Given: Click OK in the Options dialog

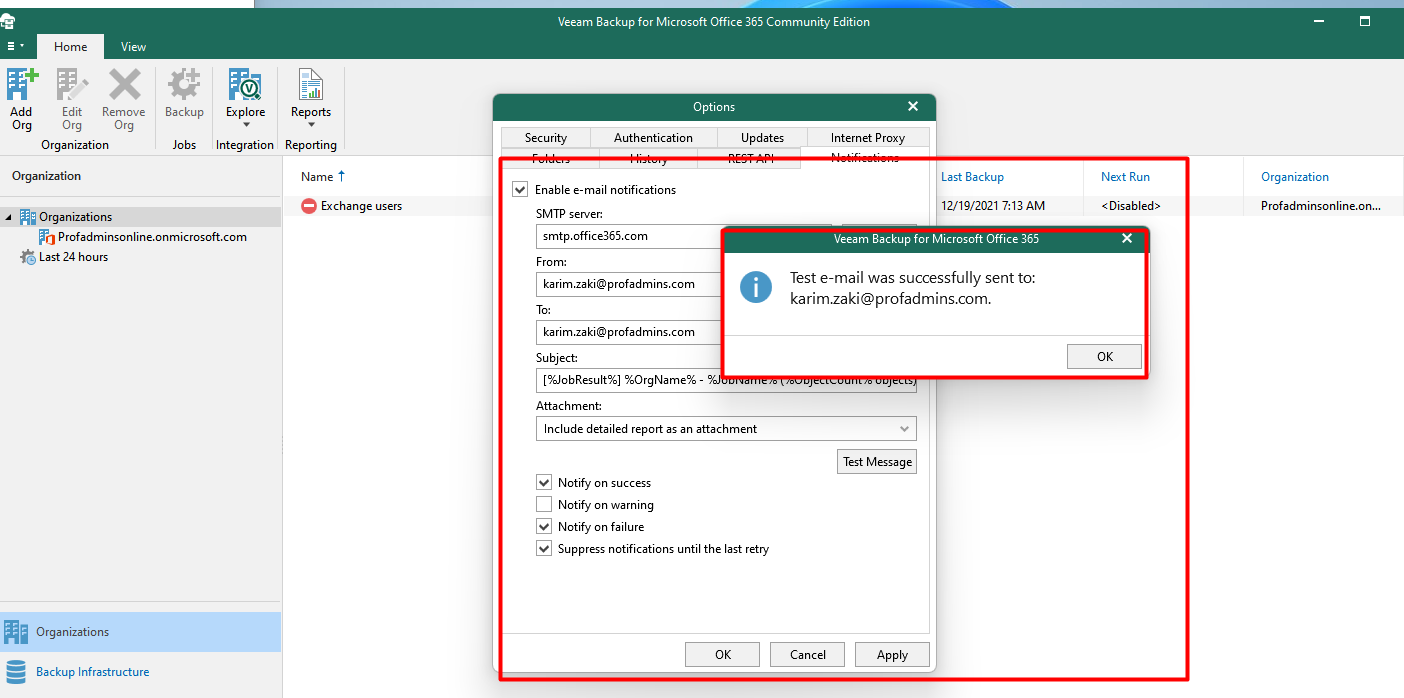Looking at the screenshot, I should pos(723,655).
